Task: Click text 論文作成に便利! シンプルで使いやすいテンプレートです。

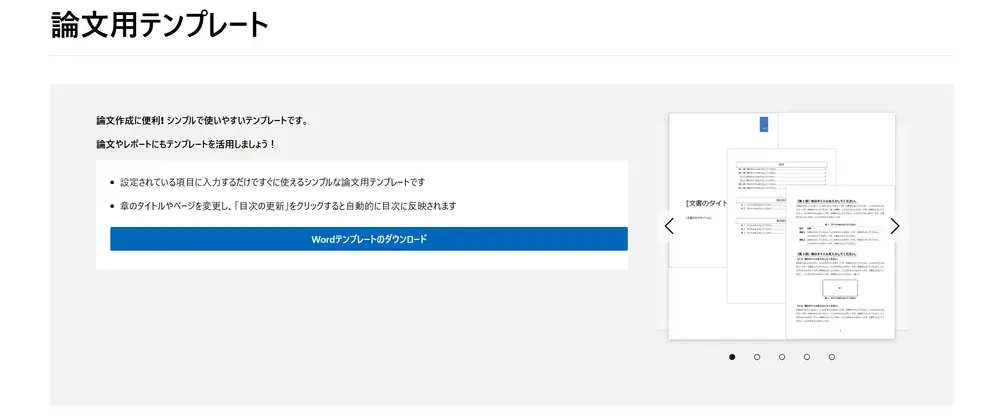Action: (x=202, y=121)
